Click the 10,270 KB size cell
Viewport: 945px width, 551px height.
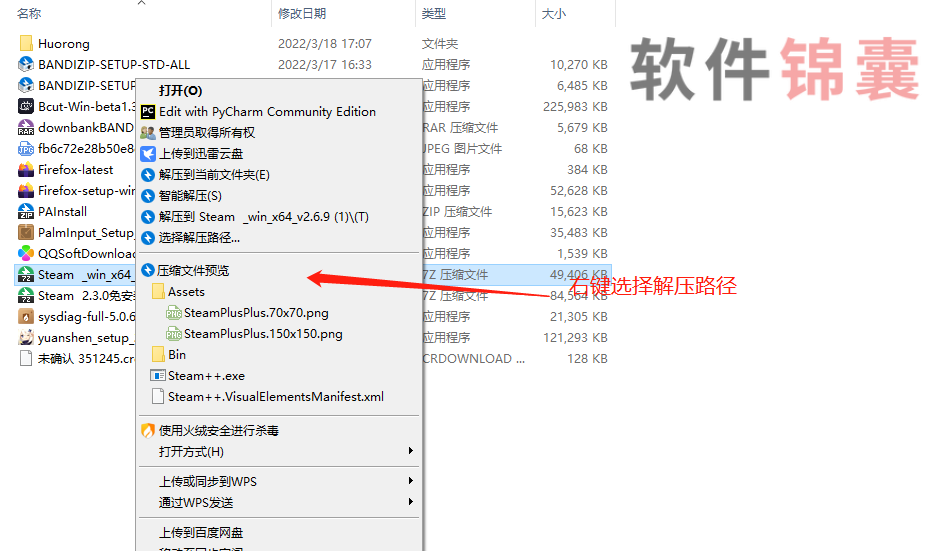click(x=579, y=65)
